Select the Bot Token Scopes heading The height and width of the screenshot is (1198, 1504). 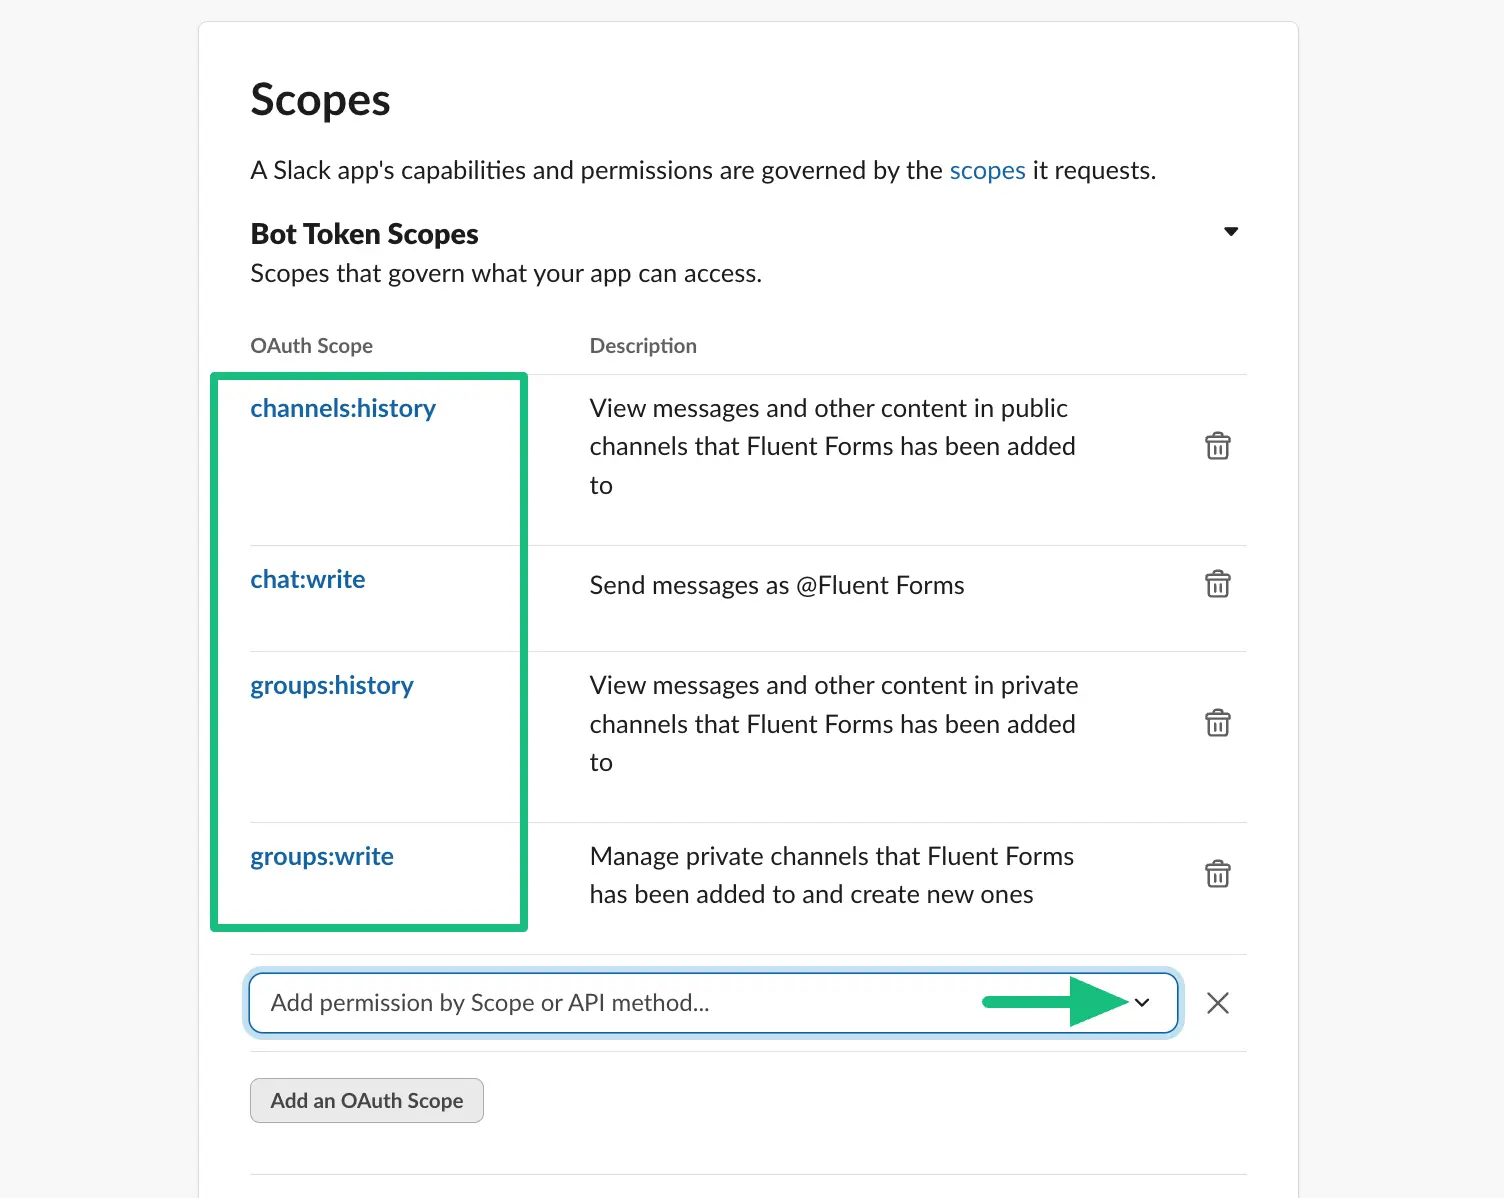tap(364, 233)
